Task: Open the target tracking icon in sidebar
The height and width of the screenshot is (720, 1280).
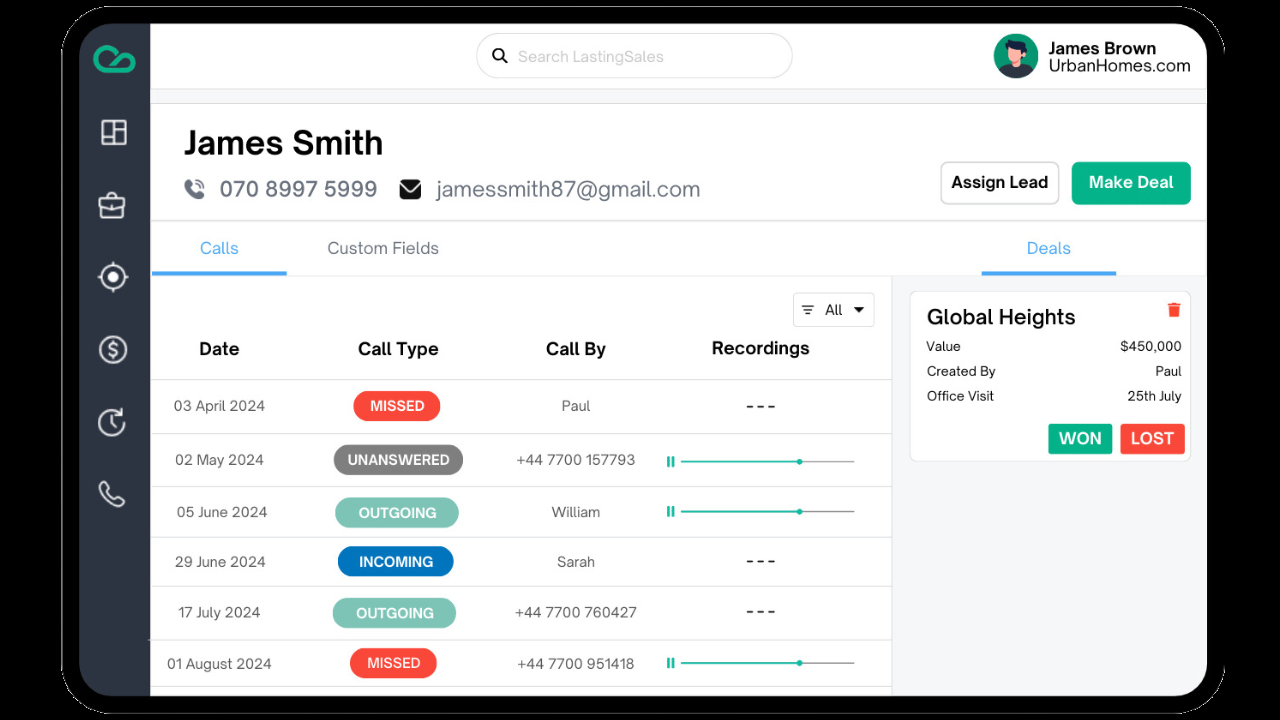Action: click(113, 277)
